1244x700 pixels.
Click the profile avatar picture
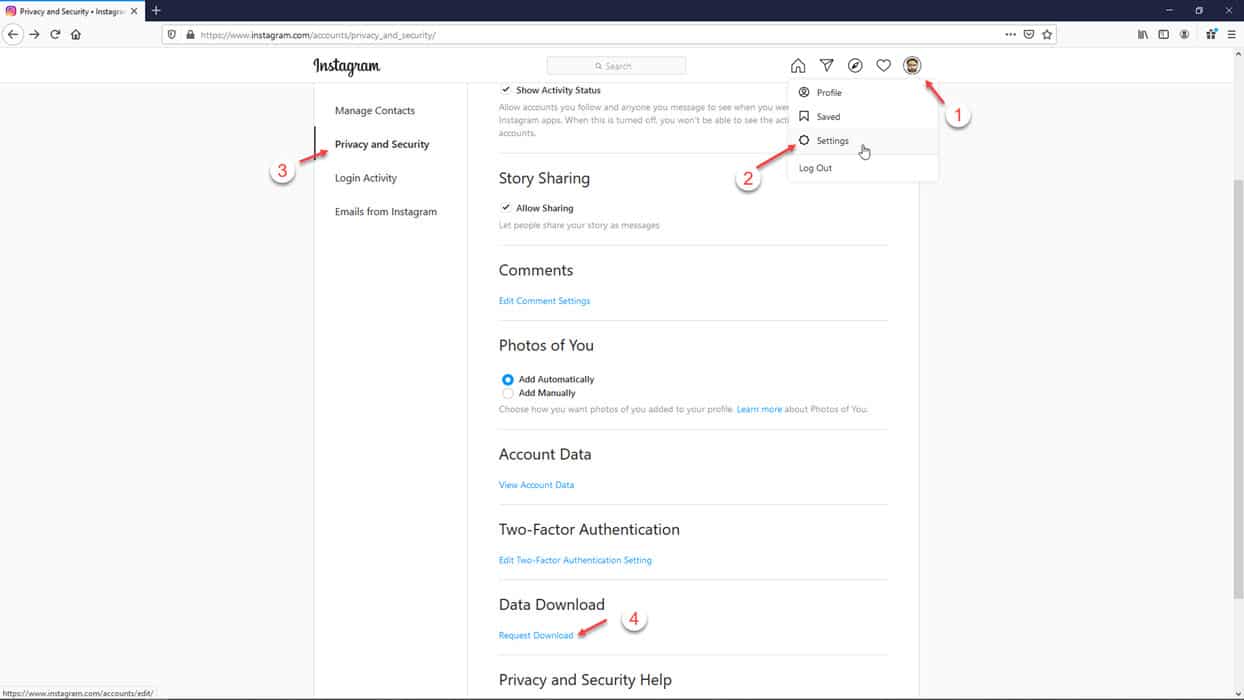pos(912,66)
